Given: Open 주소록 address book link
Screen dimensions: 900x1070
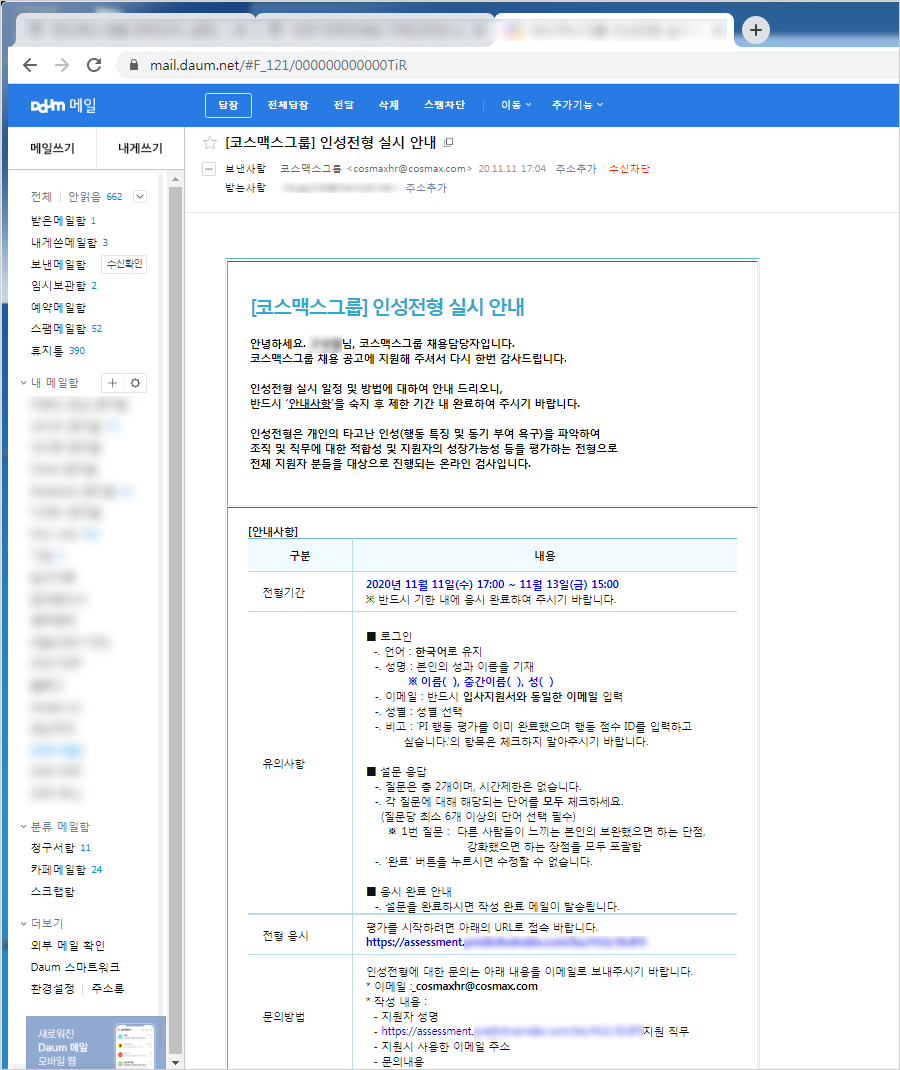Looking at the screenshot, I should pyautogui.click(x=108, y=988).
